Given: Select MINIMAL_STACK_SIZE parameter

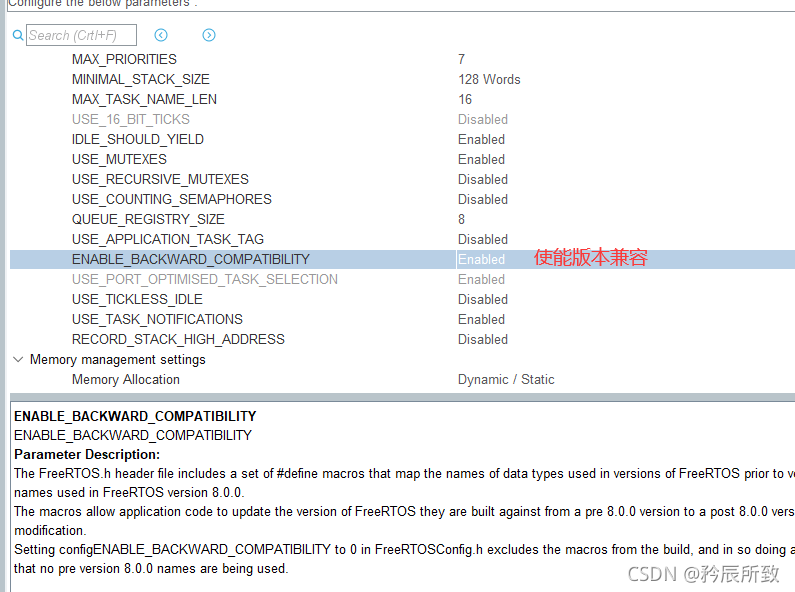Looking at the screenshot, I should [140, 80].
